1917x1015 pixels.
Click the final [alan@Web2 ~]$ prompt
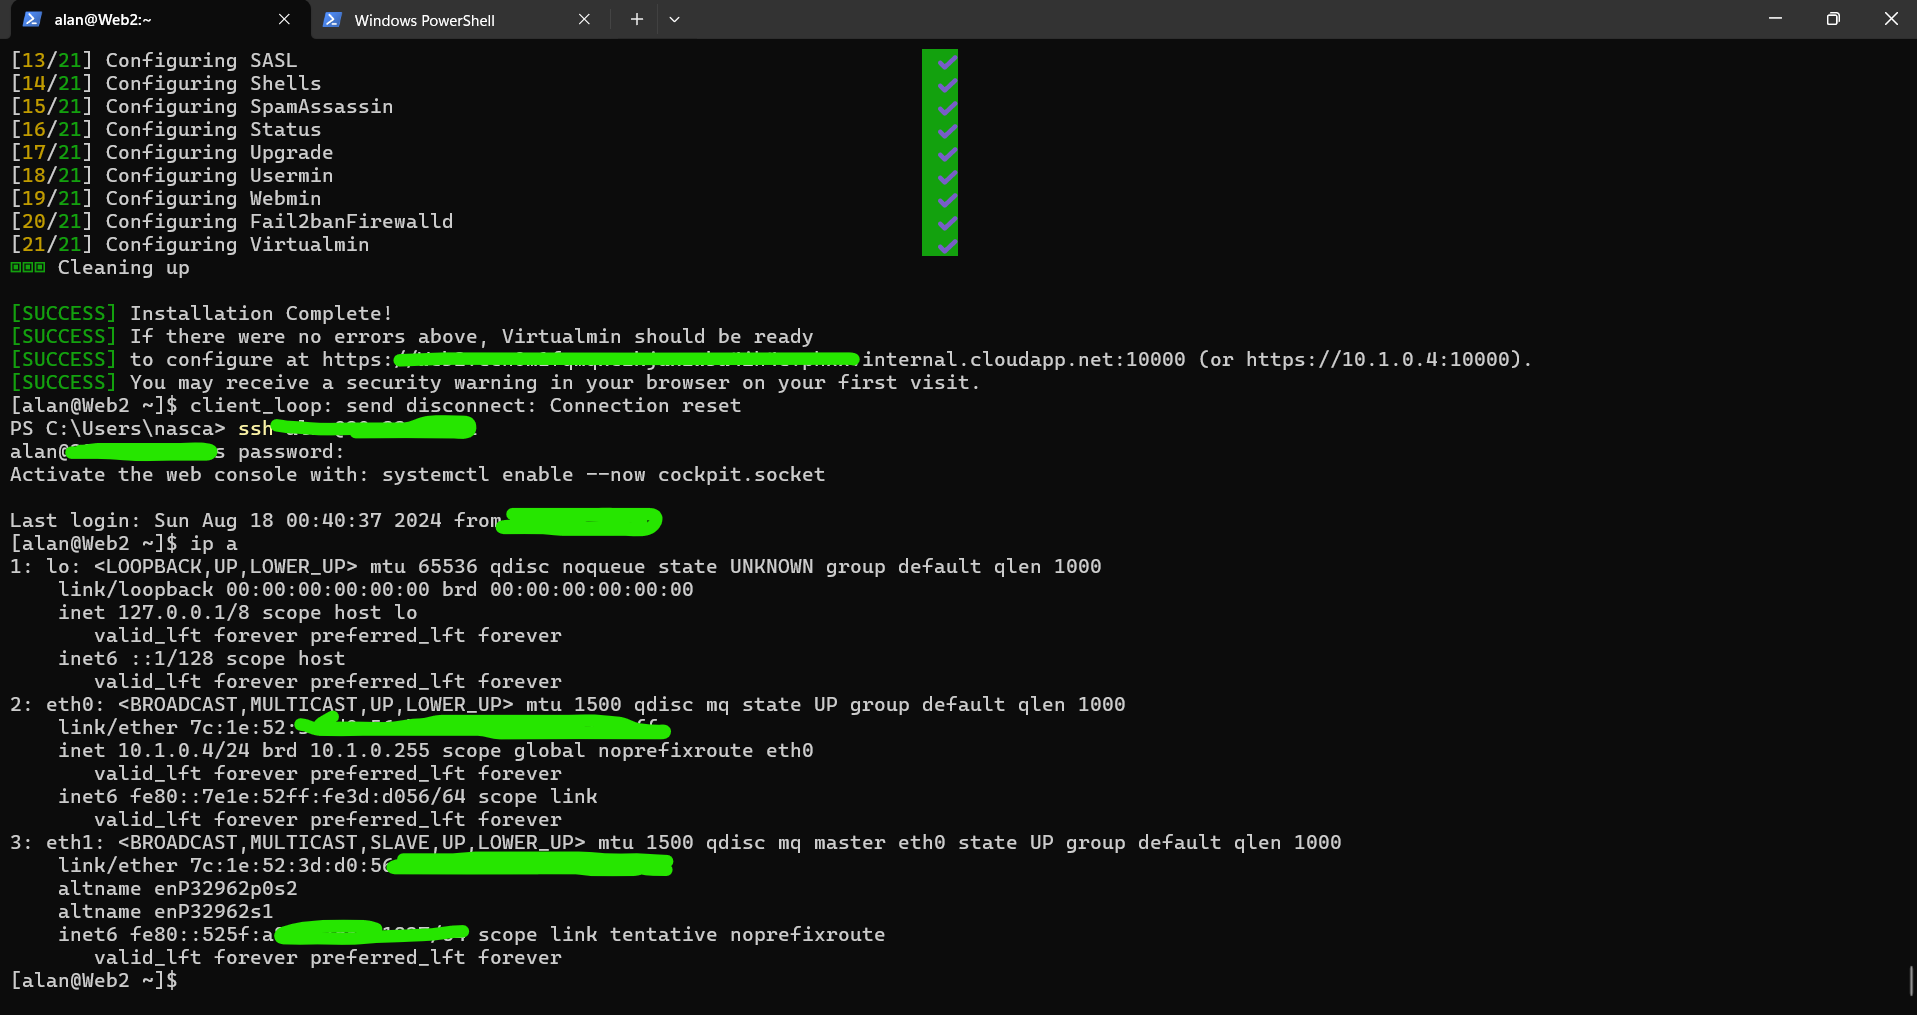[x=94, y=981]
